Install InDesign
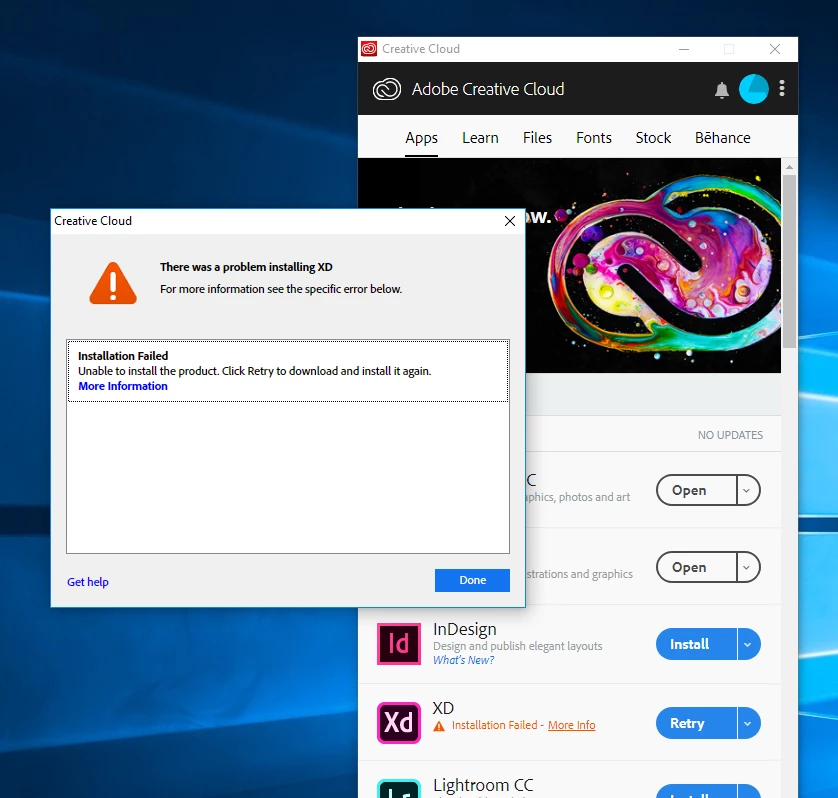This screenshot has width=838, height=798. [x=696, y=644]
